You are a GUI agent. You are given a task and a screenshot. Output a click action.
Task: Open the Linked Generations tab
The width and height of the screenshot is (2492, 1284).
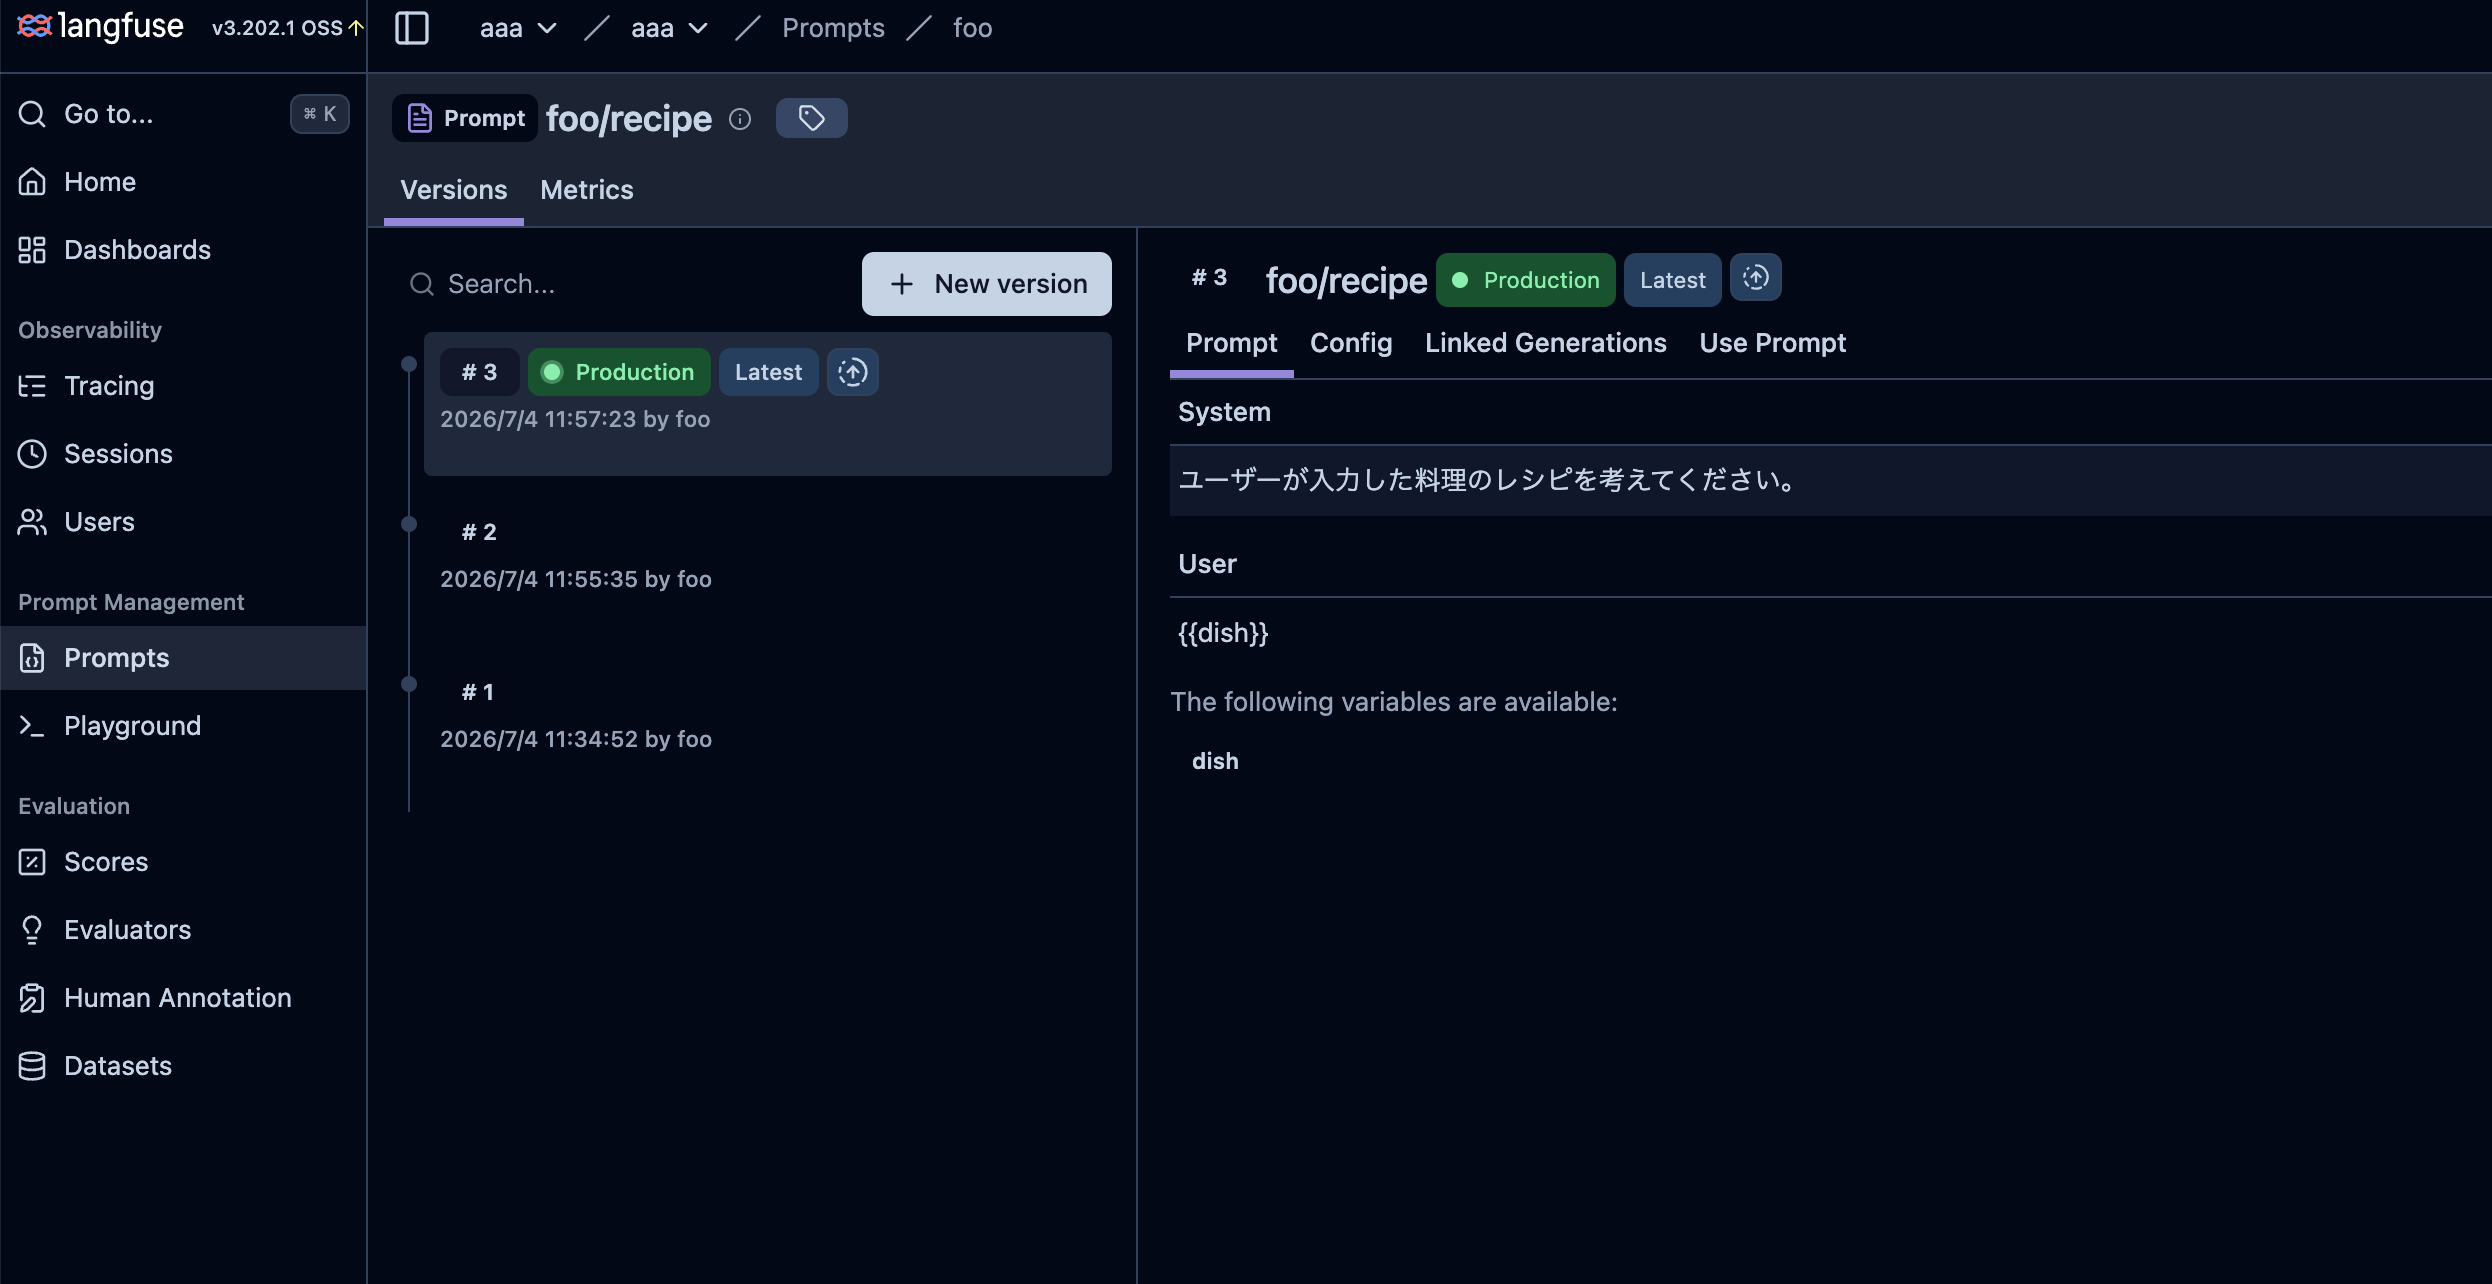point(1546,343)
